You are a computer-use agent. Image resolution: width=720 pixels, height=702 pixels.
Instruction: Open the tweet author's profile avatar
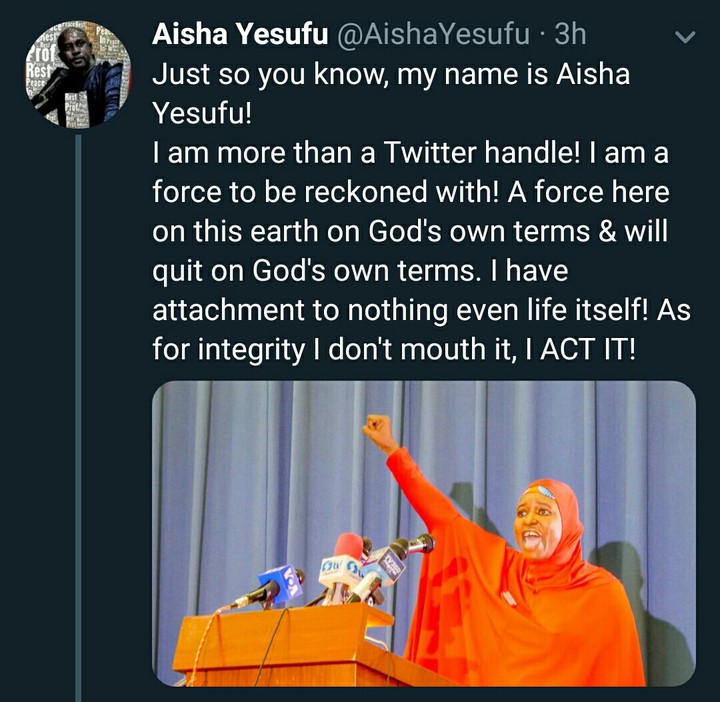tap(77, 77)
